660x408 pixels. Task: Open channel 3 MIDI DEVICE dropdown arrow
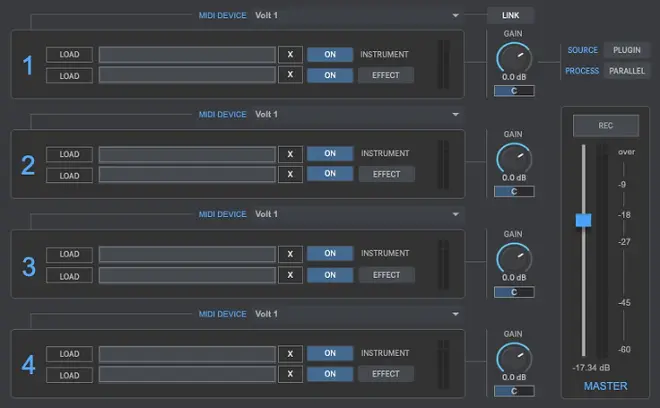pyautogui.click(x=455, y=214)
